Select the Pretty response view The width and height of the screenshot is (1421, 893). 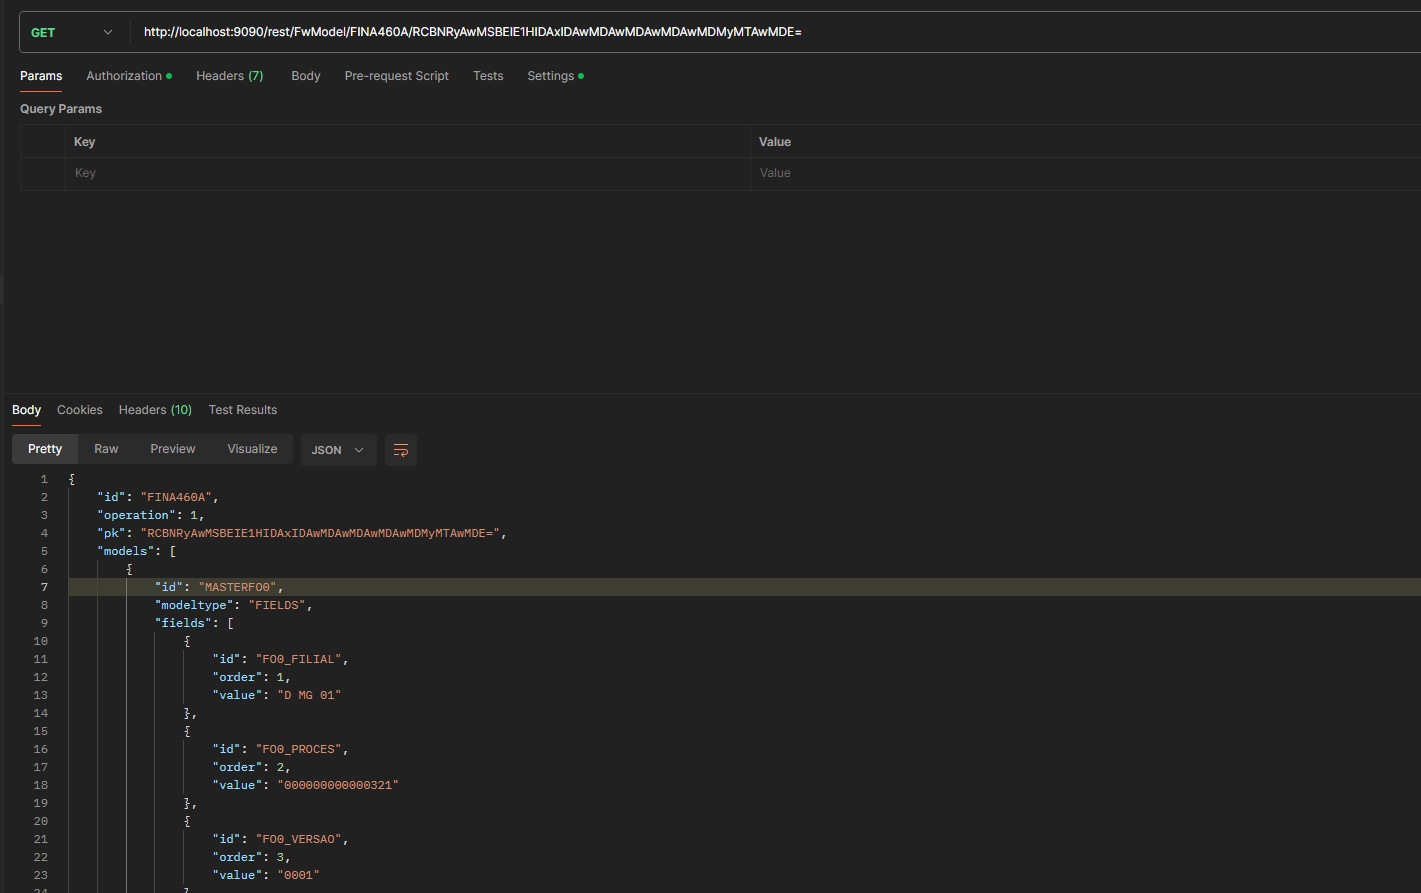45,449
